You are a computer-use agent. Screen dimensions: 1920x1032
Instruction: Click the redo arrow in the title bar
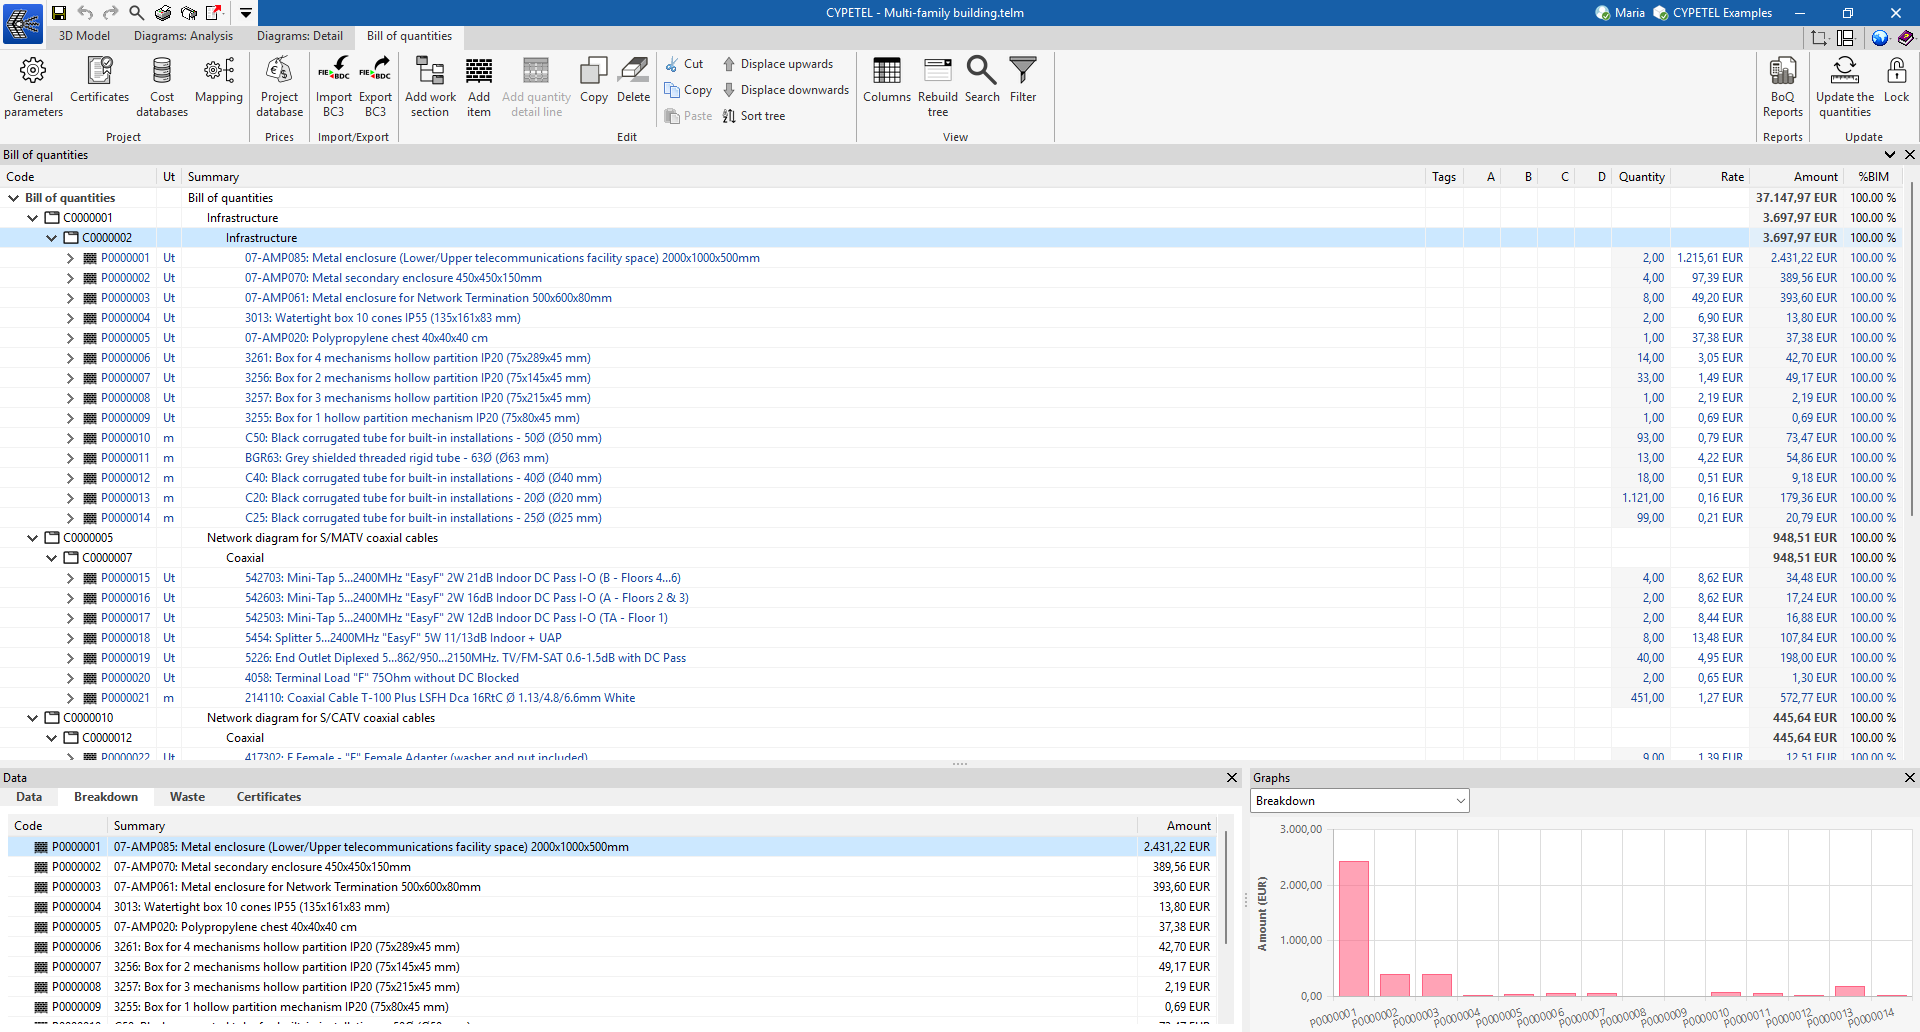click(111, 13)
